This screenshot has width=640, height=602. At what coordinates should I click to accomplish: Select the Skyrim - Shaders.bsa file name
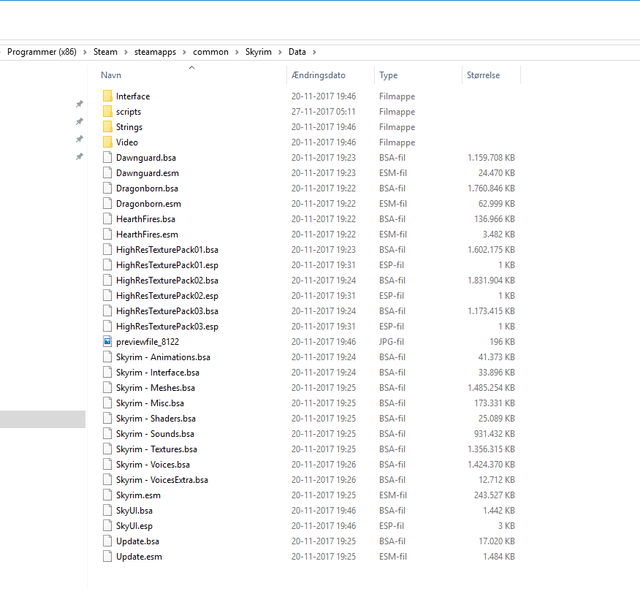pyautogui.click(x=156, y=418)
